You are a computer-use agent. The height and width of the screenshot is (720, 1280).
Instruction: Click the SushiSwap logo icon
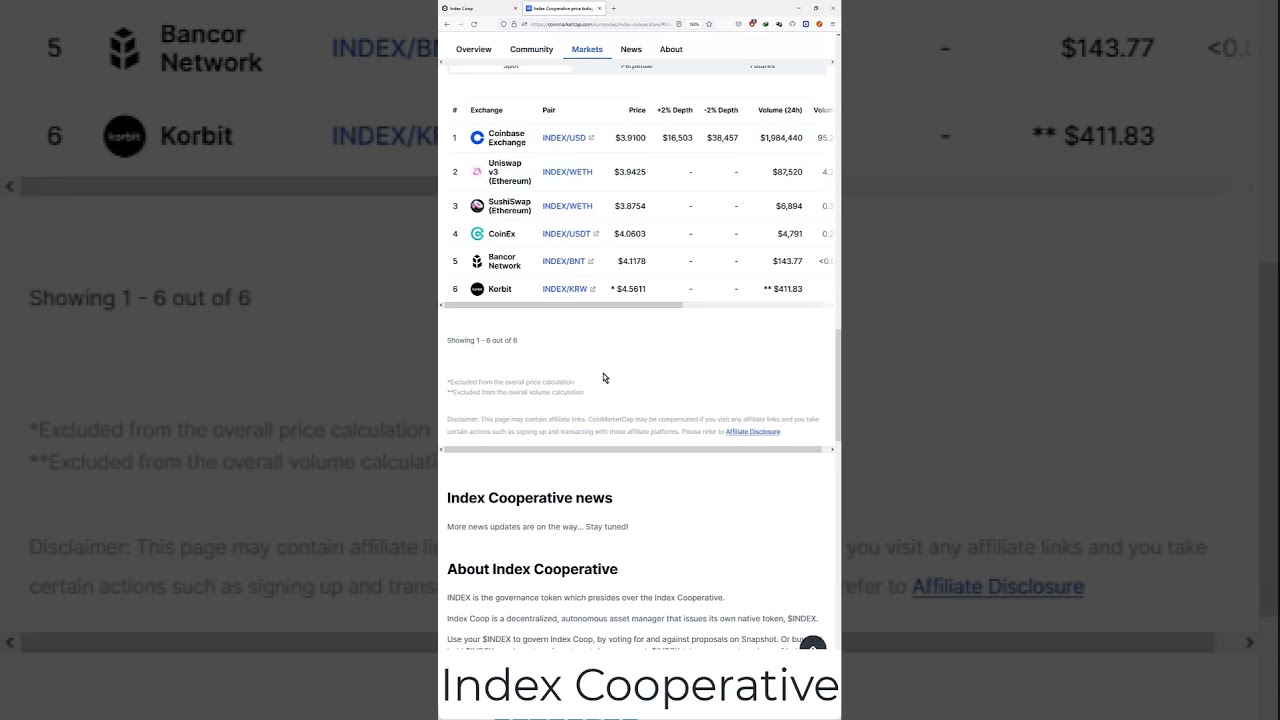click(x=477, y=206)
